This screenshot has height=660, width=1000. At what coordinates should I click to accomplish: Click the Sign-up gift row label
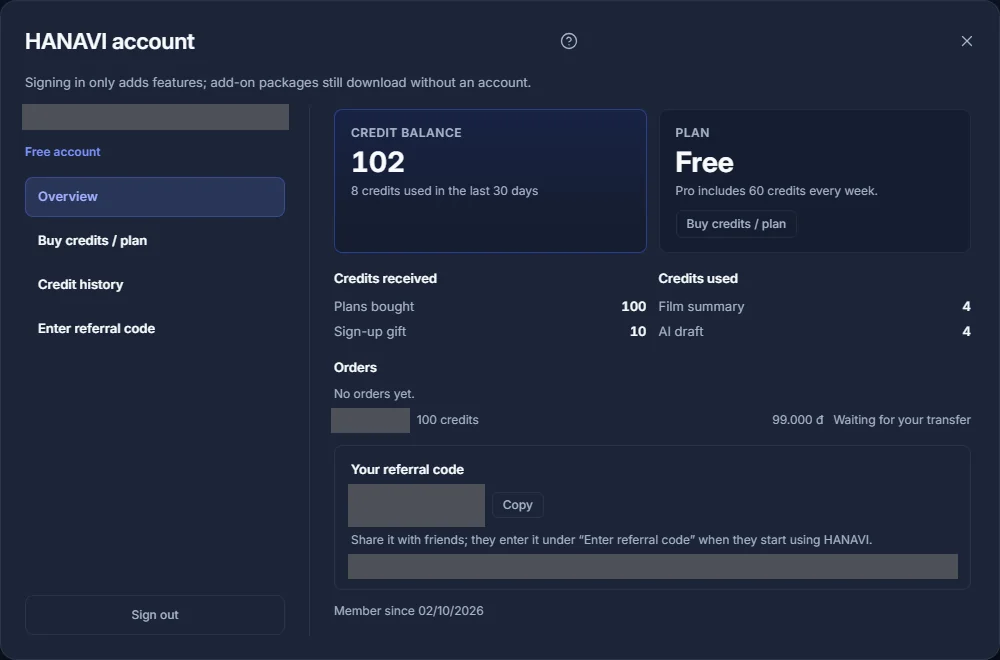[x=370, y=332]
